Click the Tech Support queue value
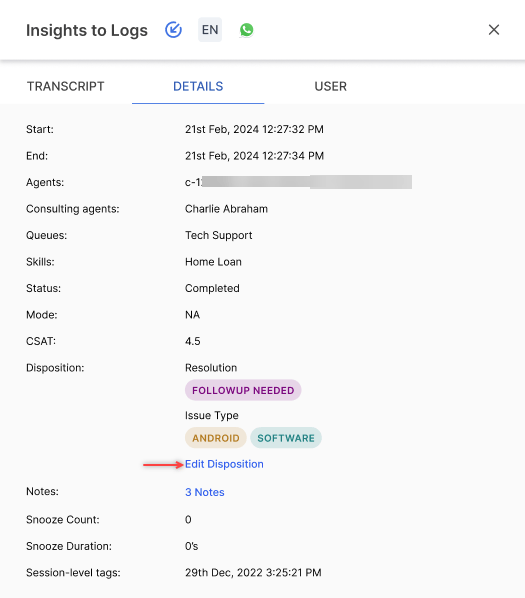The height and width of the screenshot is (598, 525). [x=218, y=235]
